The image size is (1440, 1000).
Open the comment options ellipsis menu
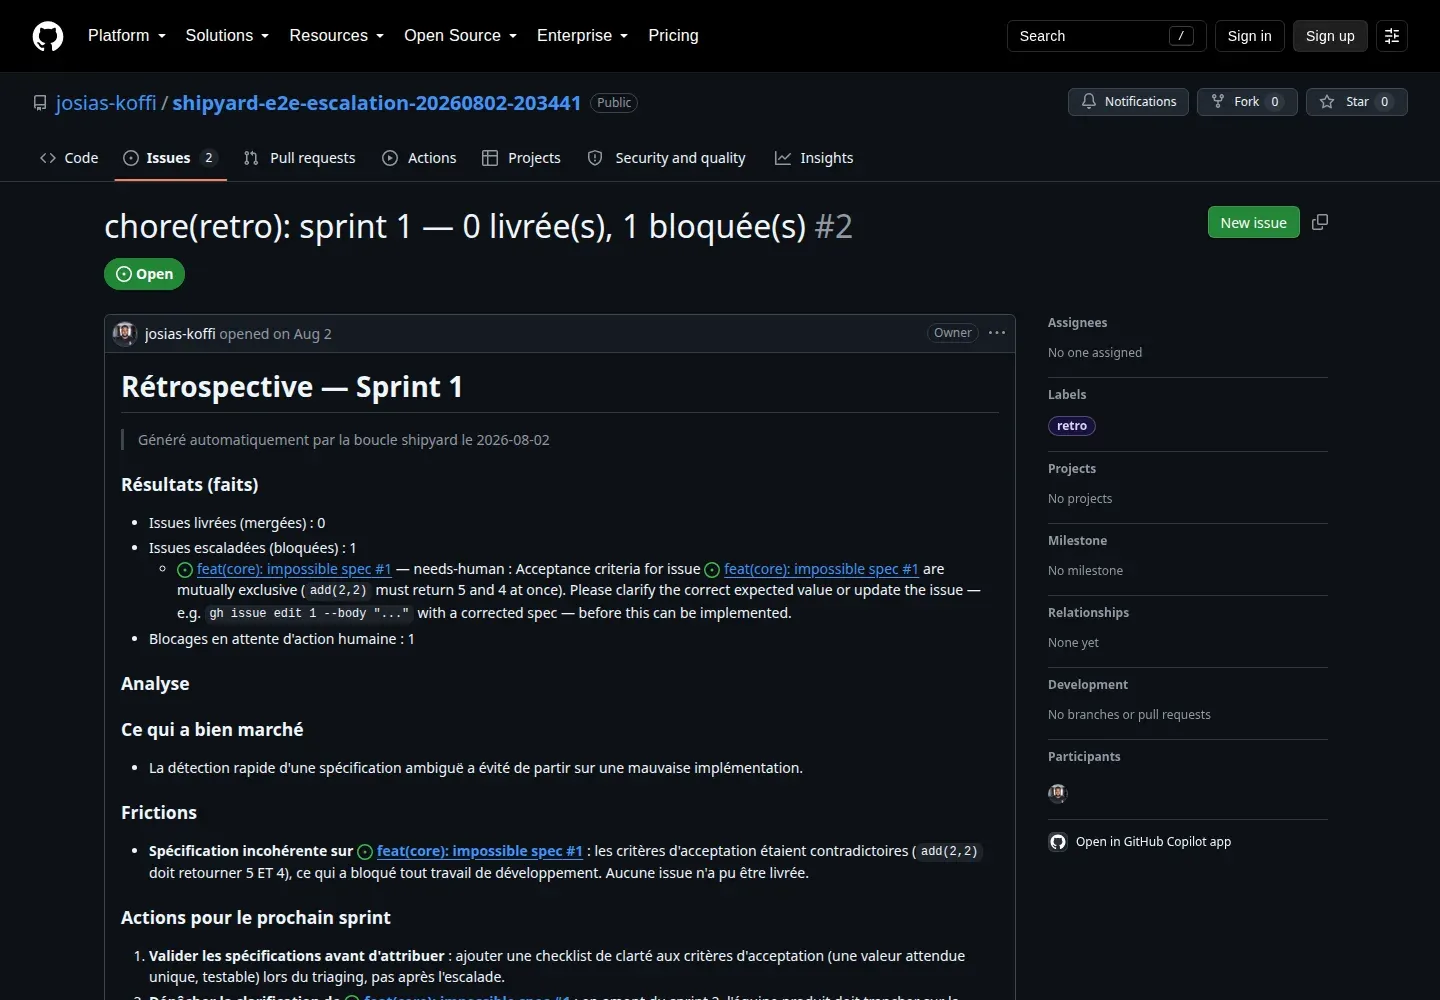[997, 333]
